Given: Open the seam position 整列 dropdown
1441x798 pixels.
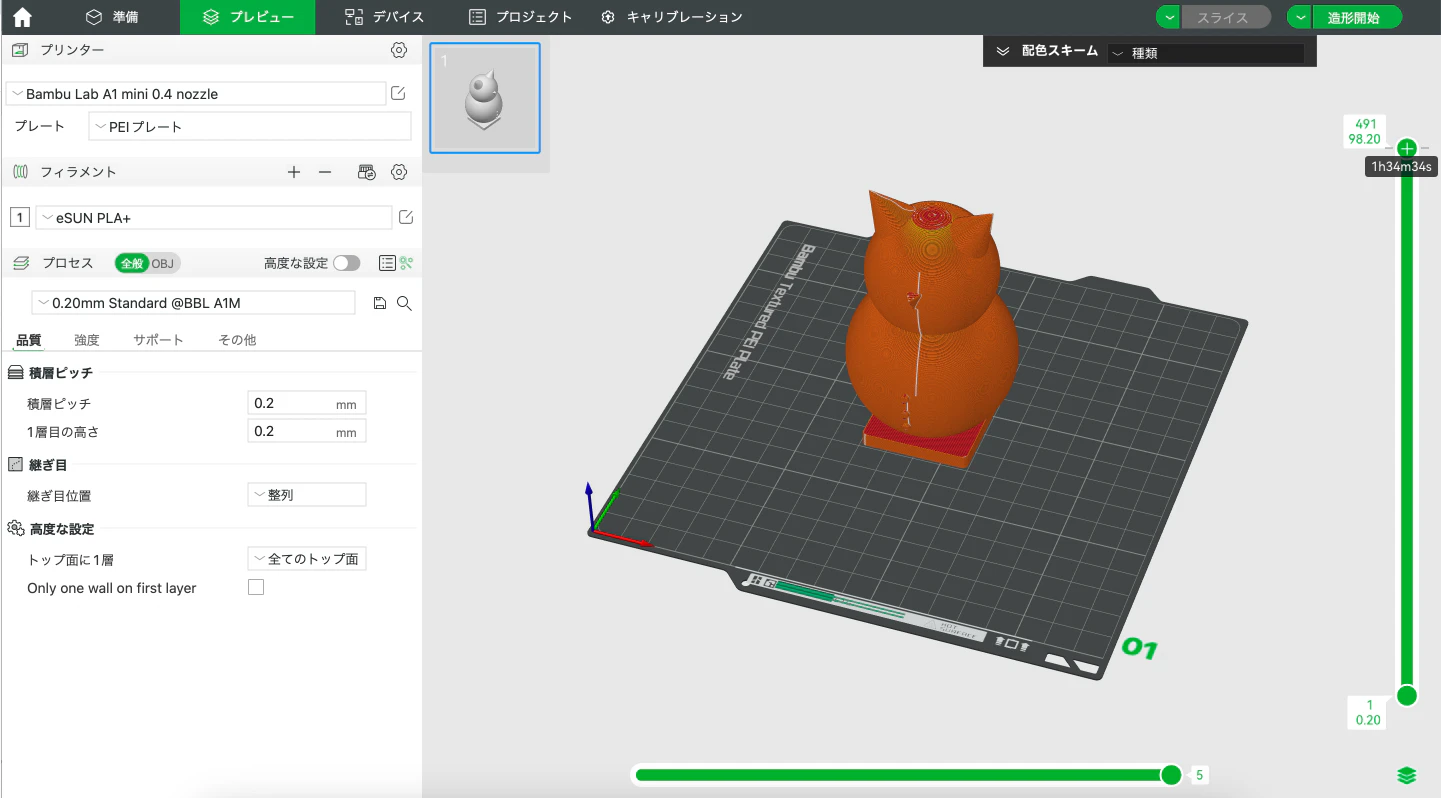Looking at the screenshot, I should coord(307,495).
